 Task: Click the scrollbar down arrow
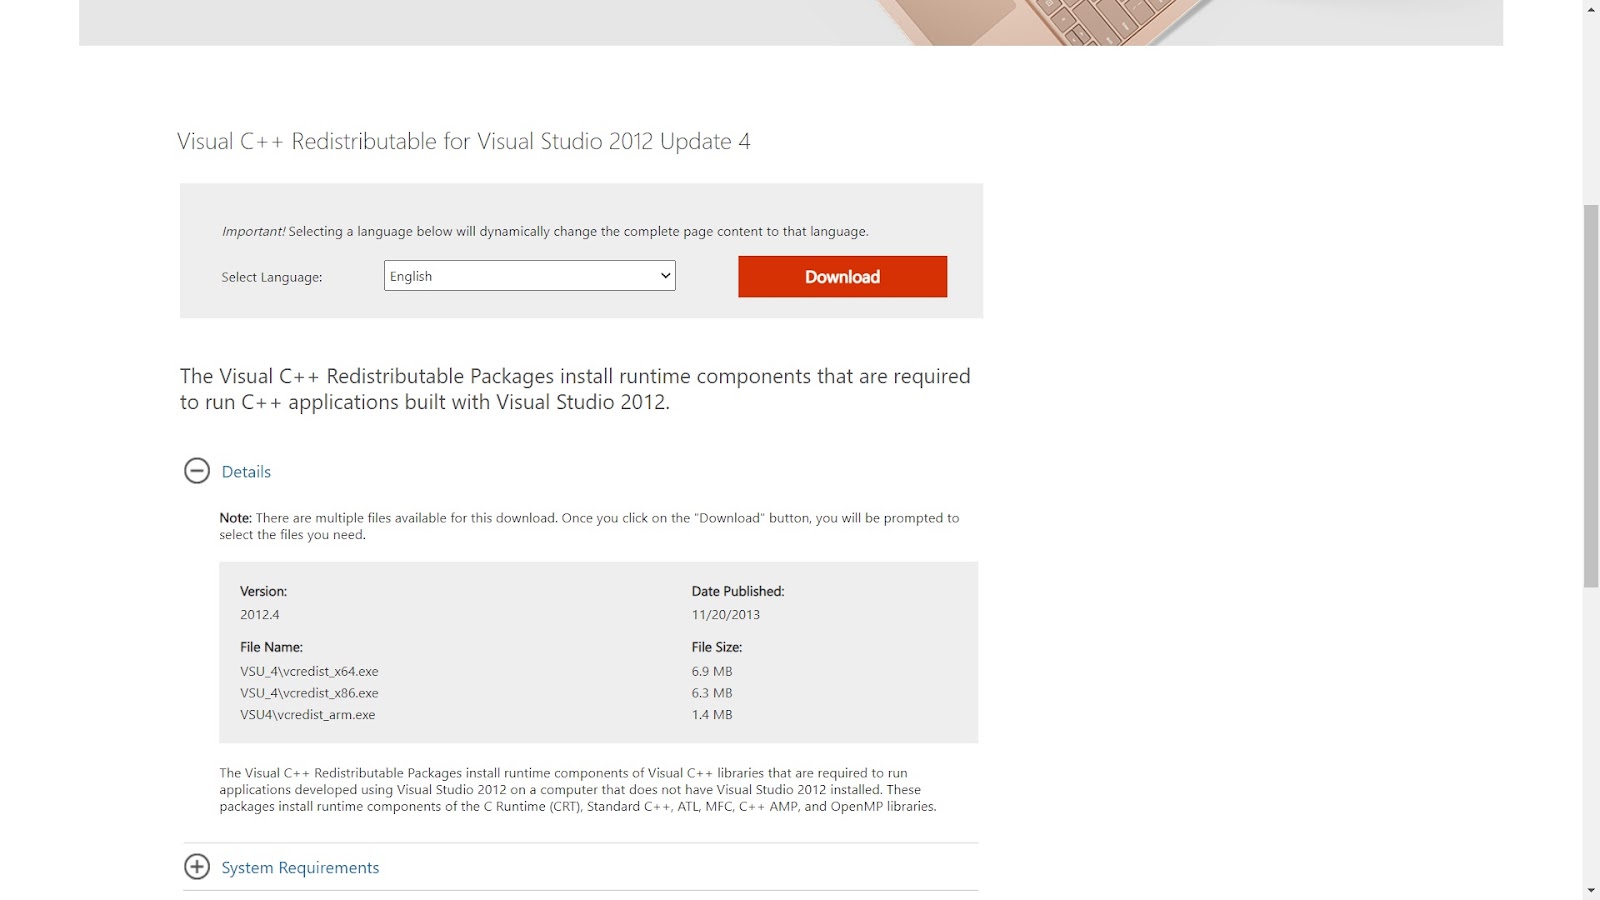click(1591, 890)
